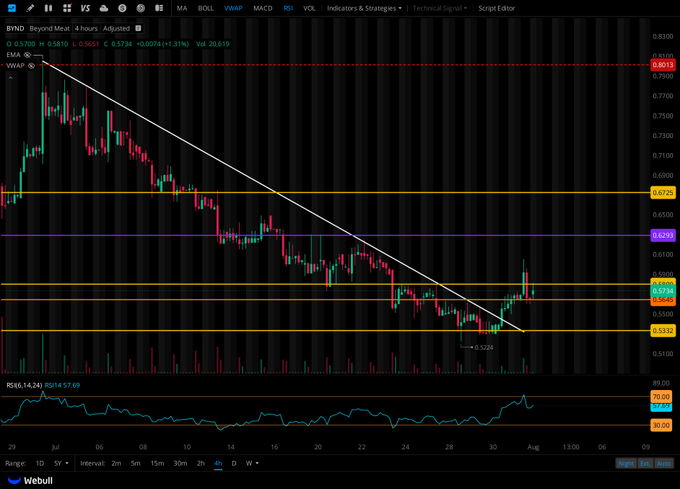Open the 4 hours interval selector

(86, 28)
